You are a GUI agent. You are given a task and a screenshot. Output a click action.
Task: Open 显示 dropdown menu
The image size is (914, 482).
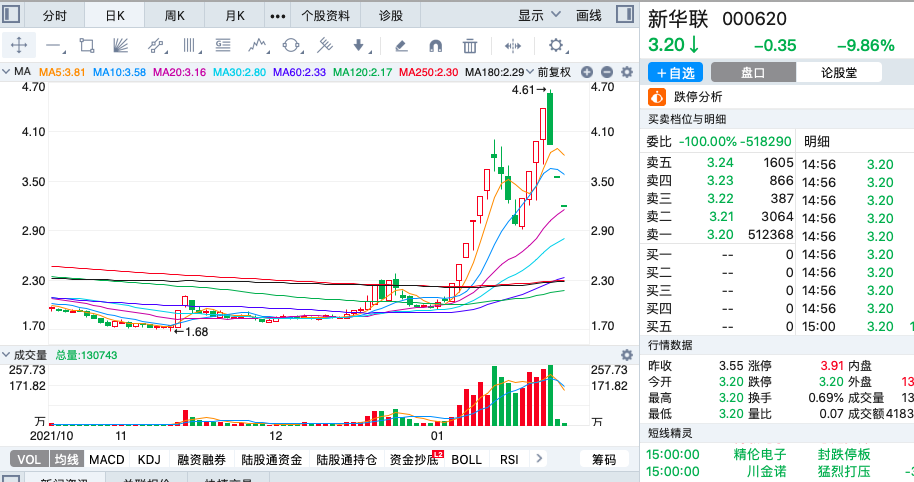tap(539, 15)
